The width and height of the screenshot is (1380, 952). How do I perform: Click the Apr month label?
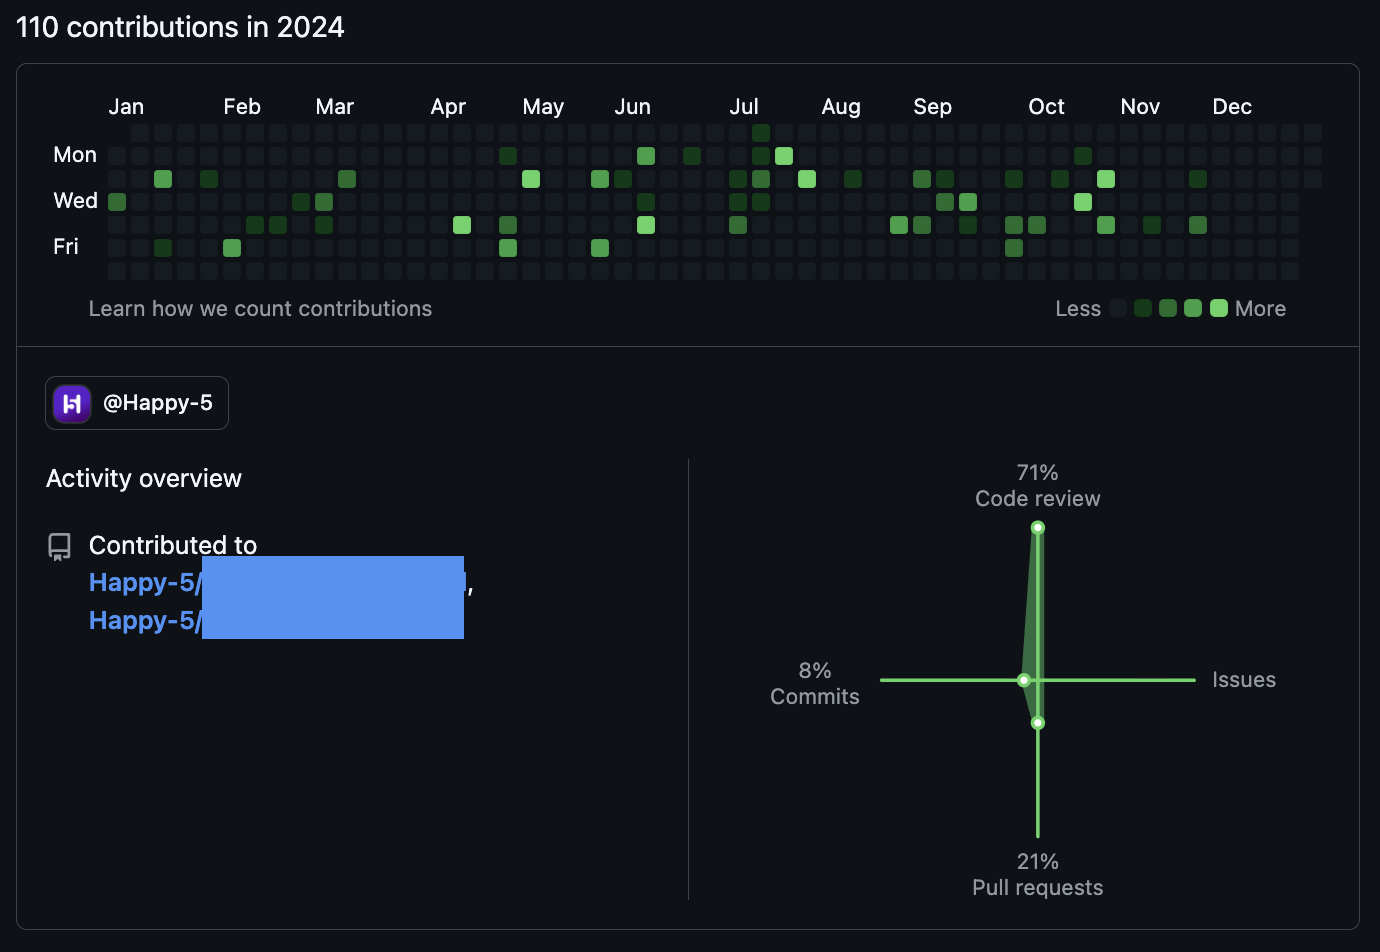click(448, 106)
